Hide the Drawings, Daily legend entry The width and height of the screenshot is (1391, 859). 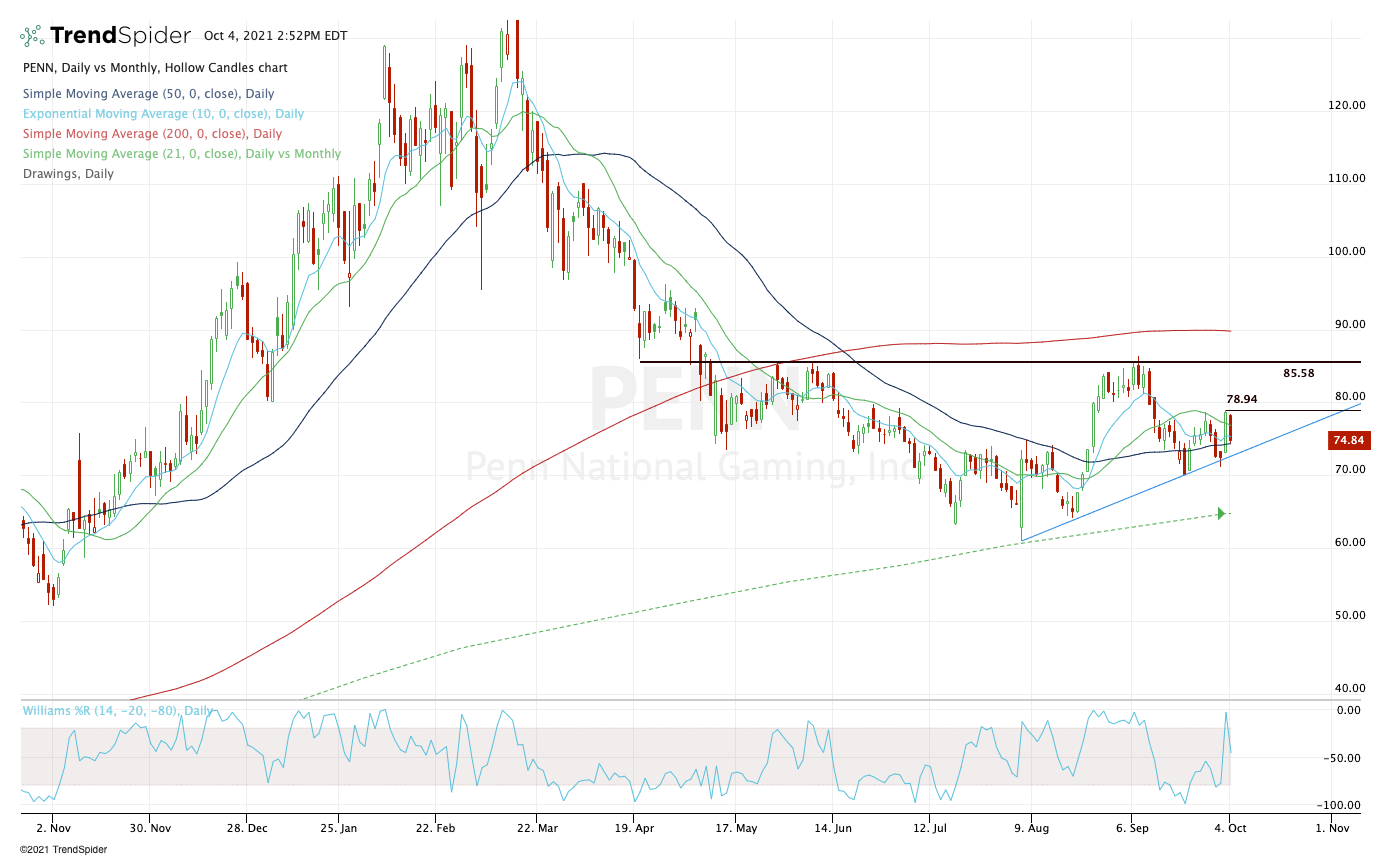pyautogui.click(x=68, y=174)
